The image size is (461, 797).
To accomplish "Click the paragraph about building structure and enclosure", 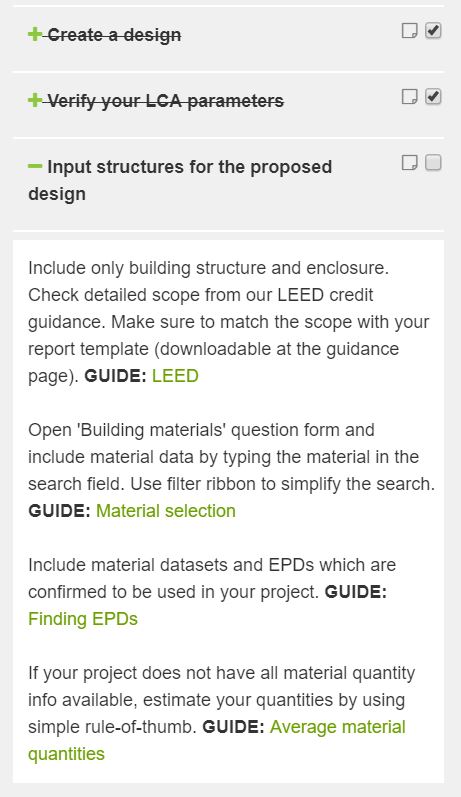I will [x=229, y=322].
